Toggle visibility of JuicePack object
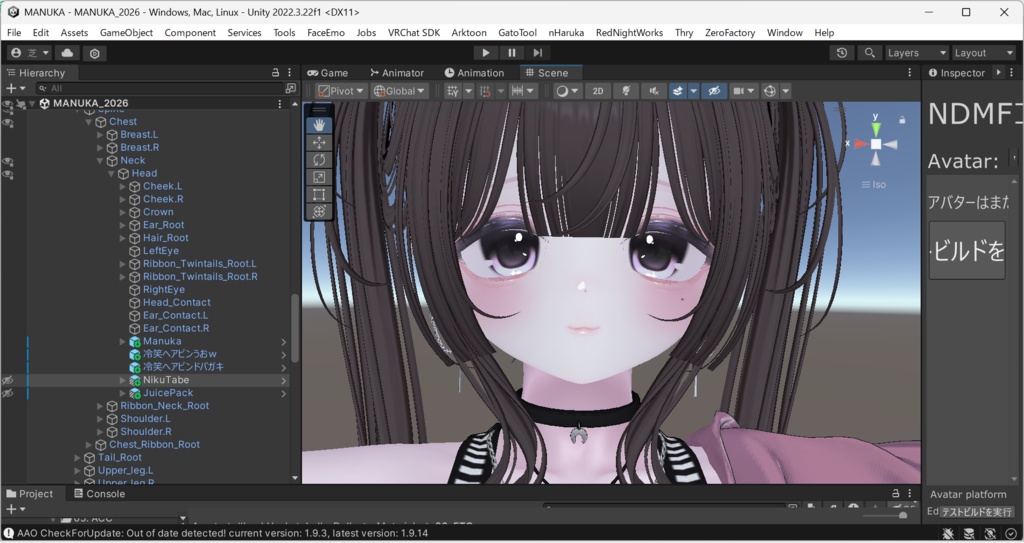1024x543 pixels. pyautogui.click(x=8, y=393)
